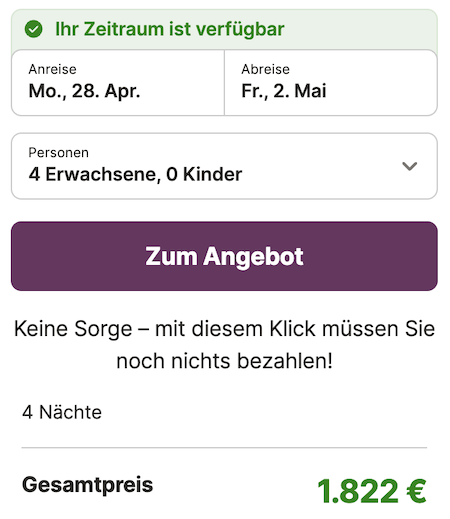
Task: Click the divider line above Gesamtpreis
Action: pyautogui.click(x=224, y=448)
